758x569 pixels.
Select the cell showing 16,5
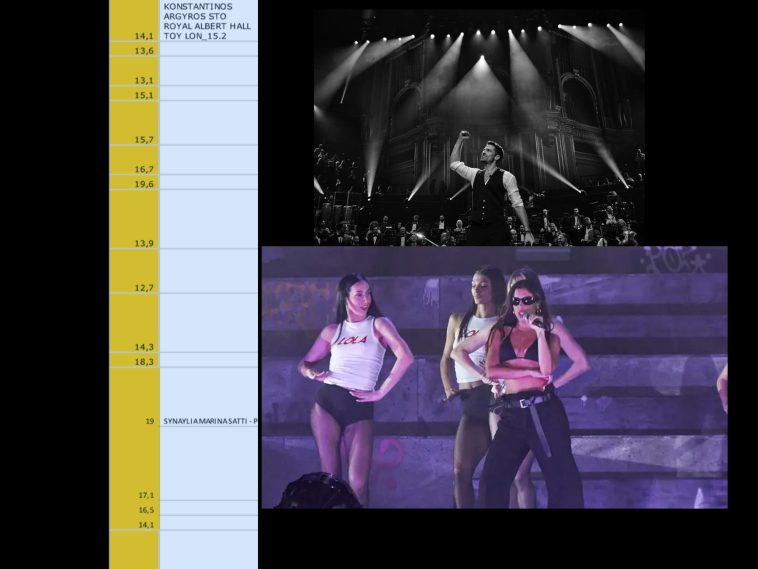pyautogui.click(x=134, y=509)
